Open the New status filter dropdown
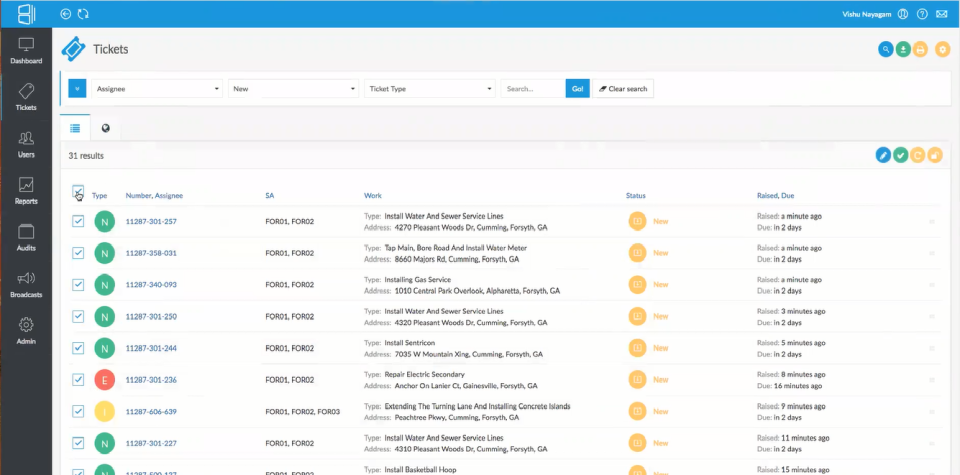This screenshot has height=475, width=960. [x=293, y=89]
